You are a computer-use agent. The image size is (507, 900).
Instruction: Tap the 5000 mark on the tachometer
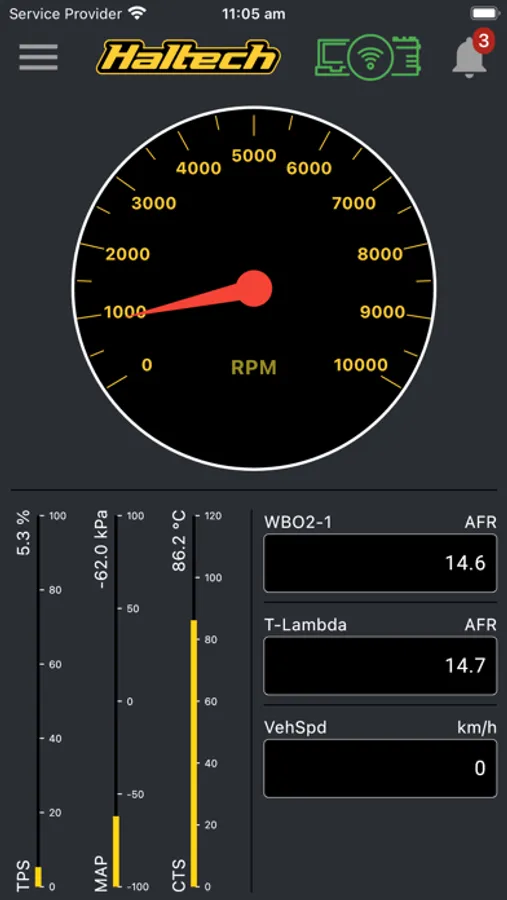coord(254,156)
